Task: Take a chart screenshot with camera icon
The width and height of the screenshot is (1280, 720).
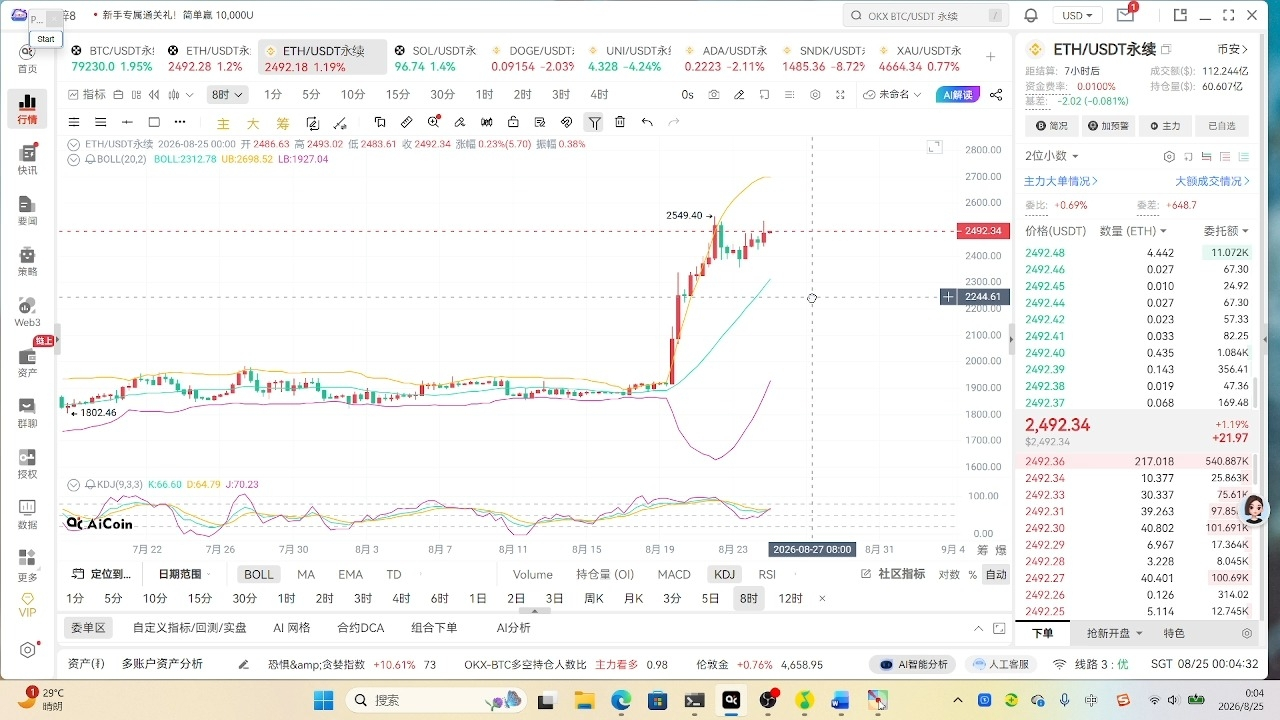Action: [714, 94]
